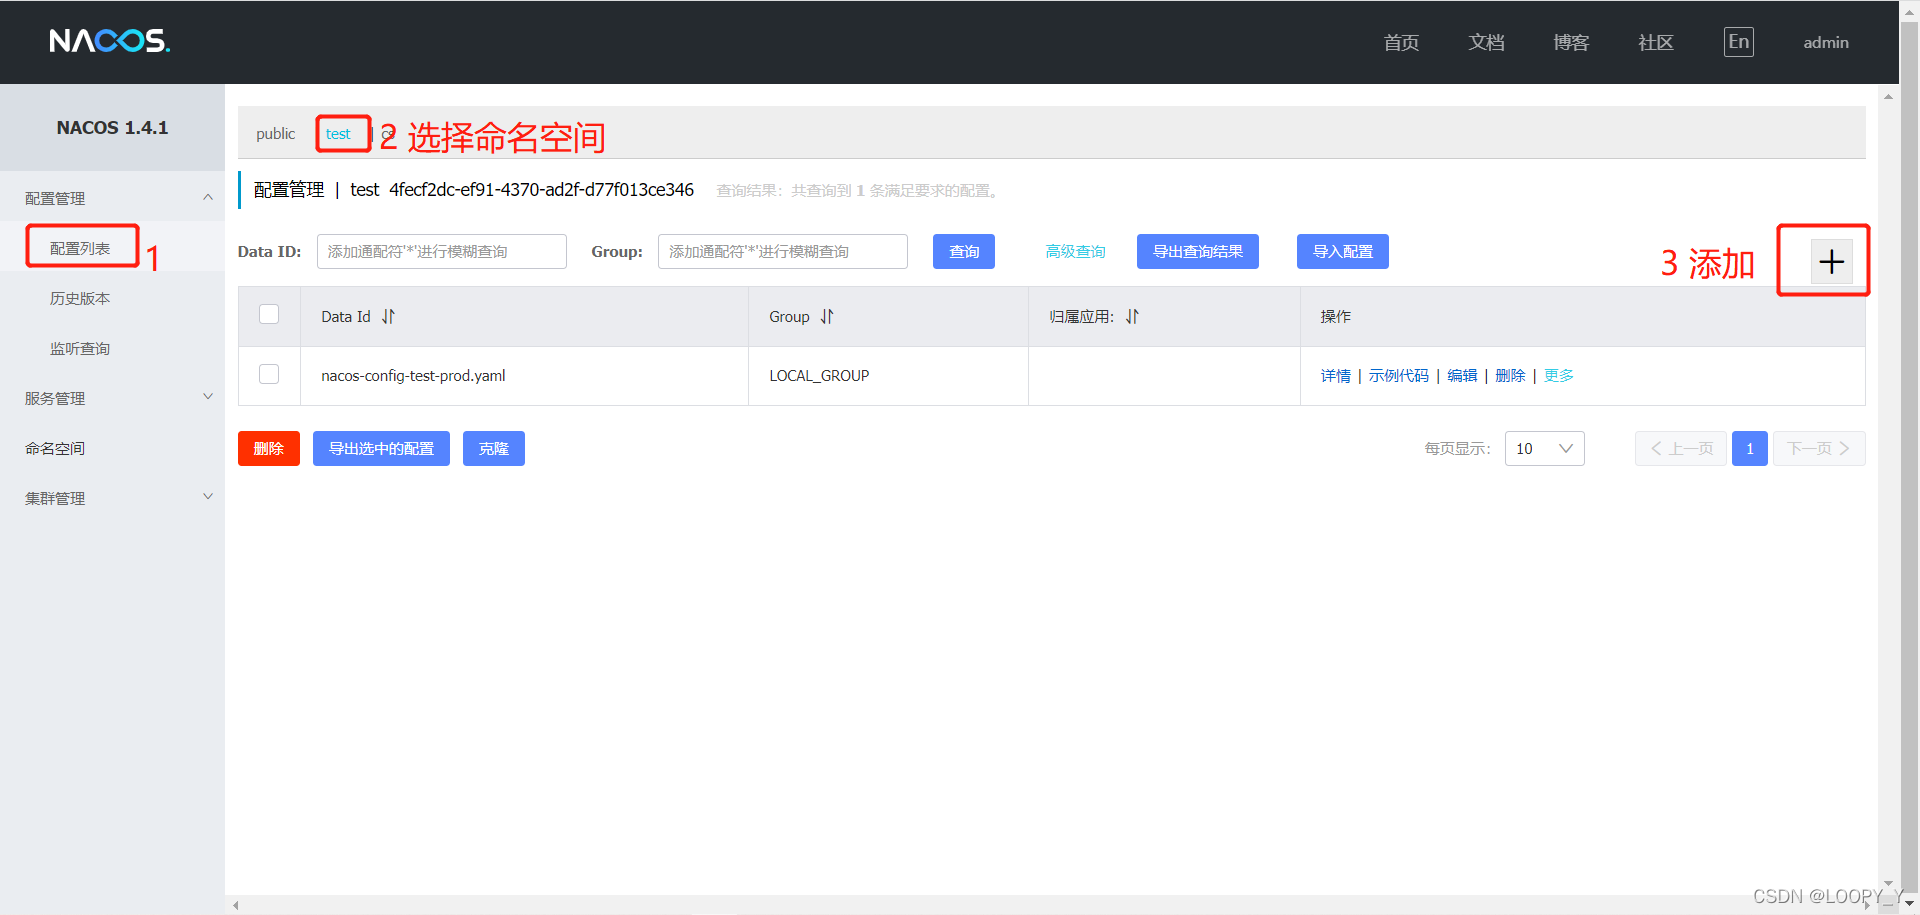Click page 1 pagination button
This screenshot has width=1920, height=915.
pos(1750,449)
